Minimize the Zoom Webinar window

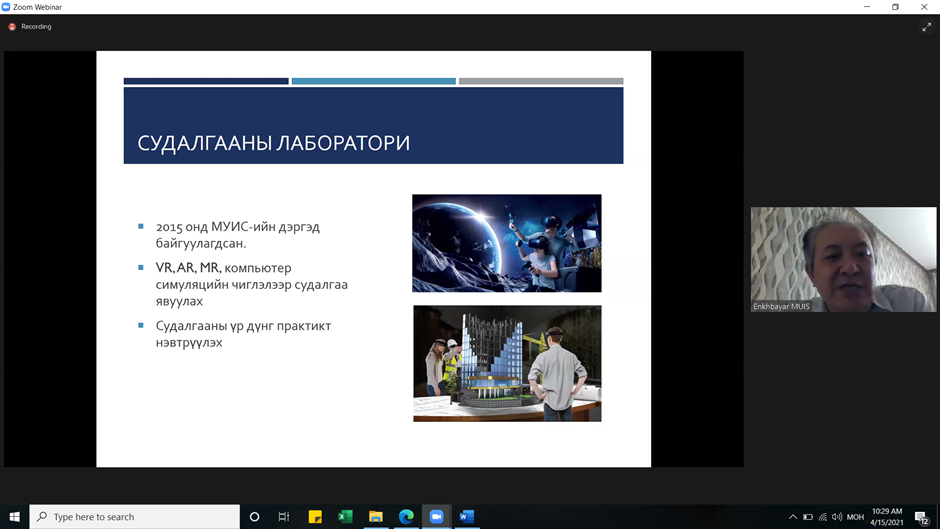point(867,7)
